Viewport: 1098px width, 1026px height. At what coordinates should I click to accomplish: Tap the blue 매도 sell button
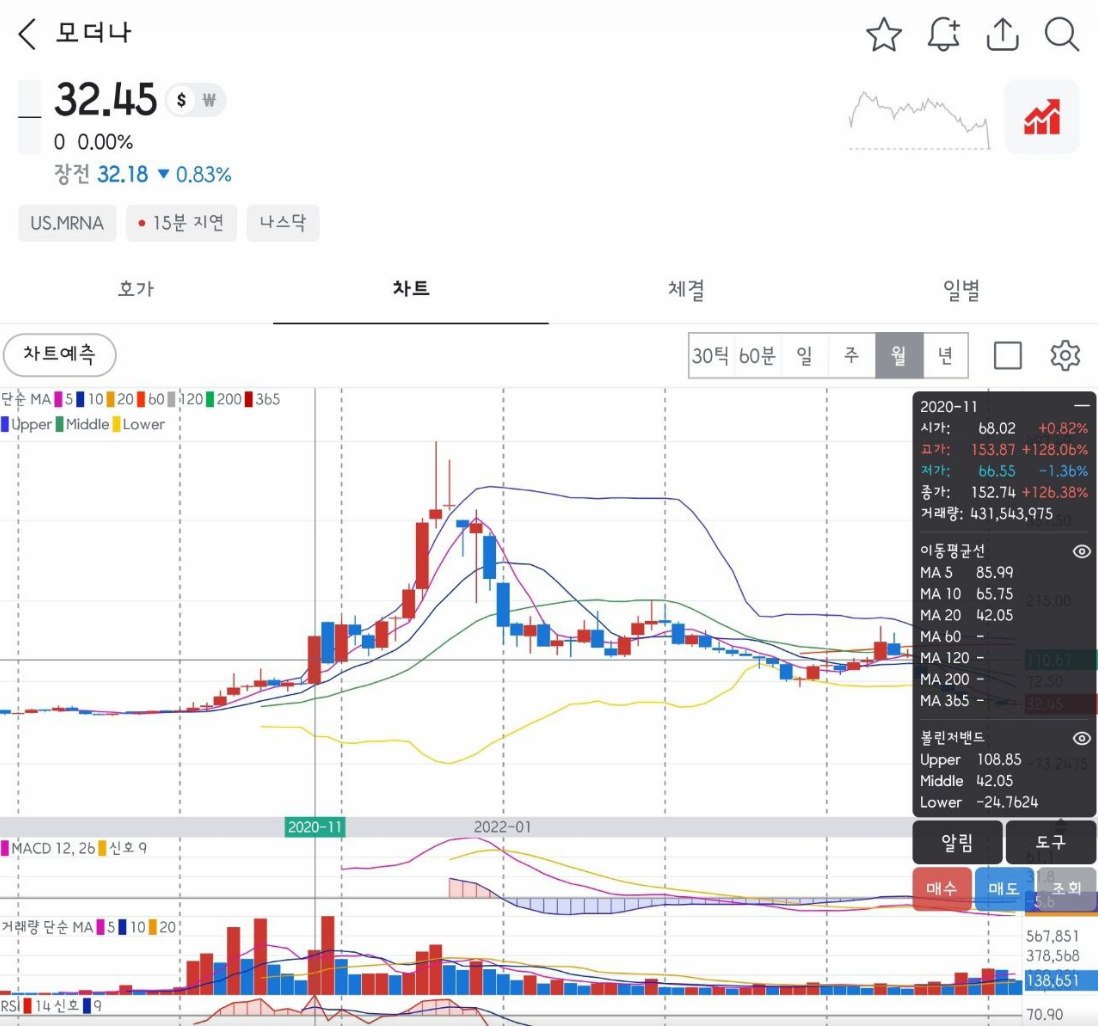pyautogui.click(x=1003, y=889)
